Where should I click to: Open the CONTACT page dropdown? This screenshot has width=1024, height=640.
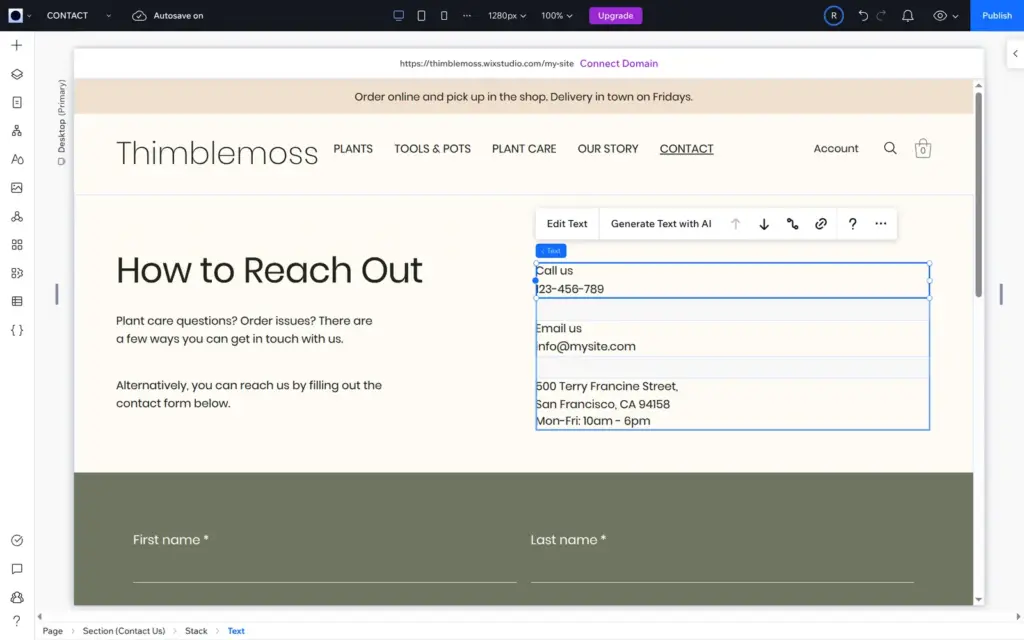tap(78, 16)
